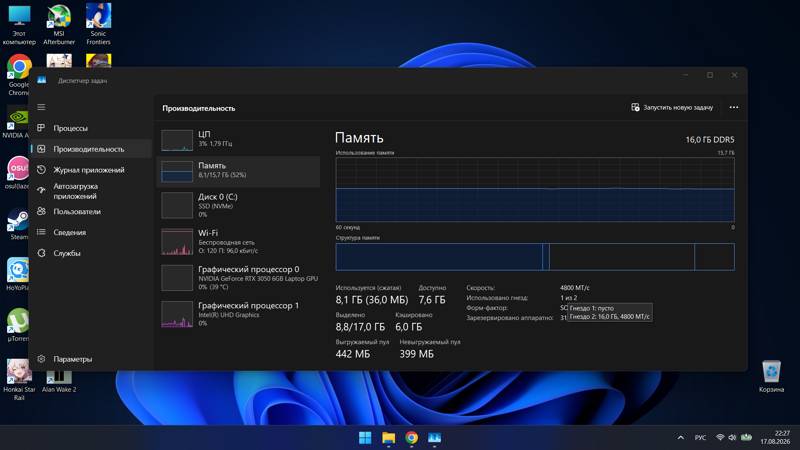This screenshot has width=800, height=450.
Task: Select the Производительность tab
Action: (91, 149)
